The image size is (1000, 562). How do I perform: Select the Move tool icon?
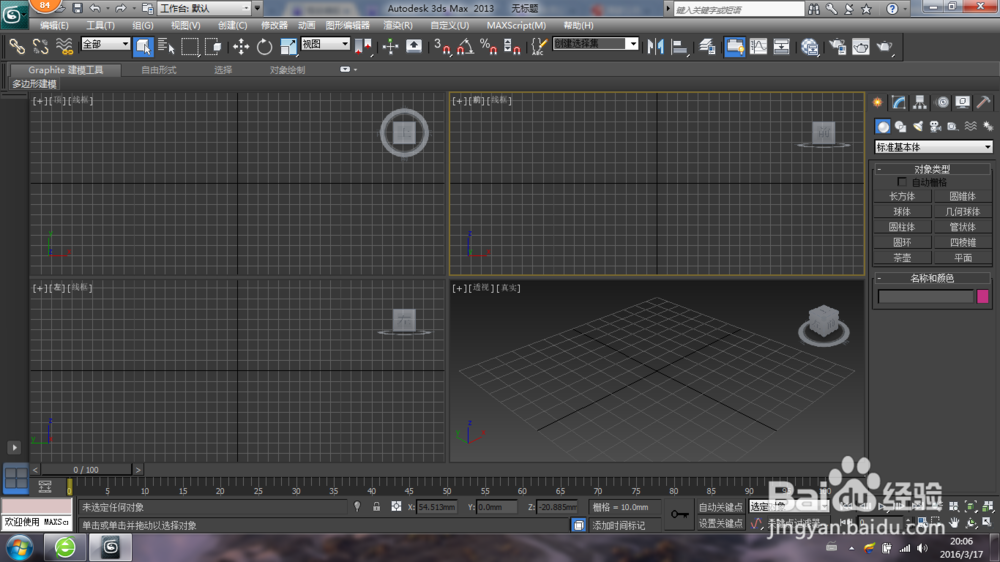(240, 47)
